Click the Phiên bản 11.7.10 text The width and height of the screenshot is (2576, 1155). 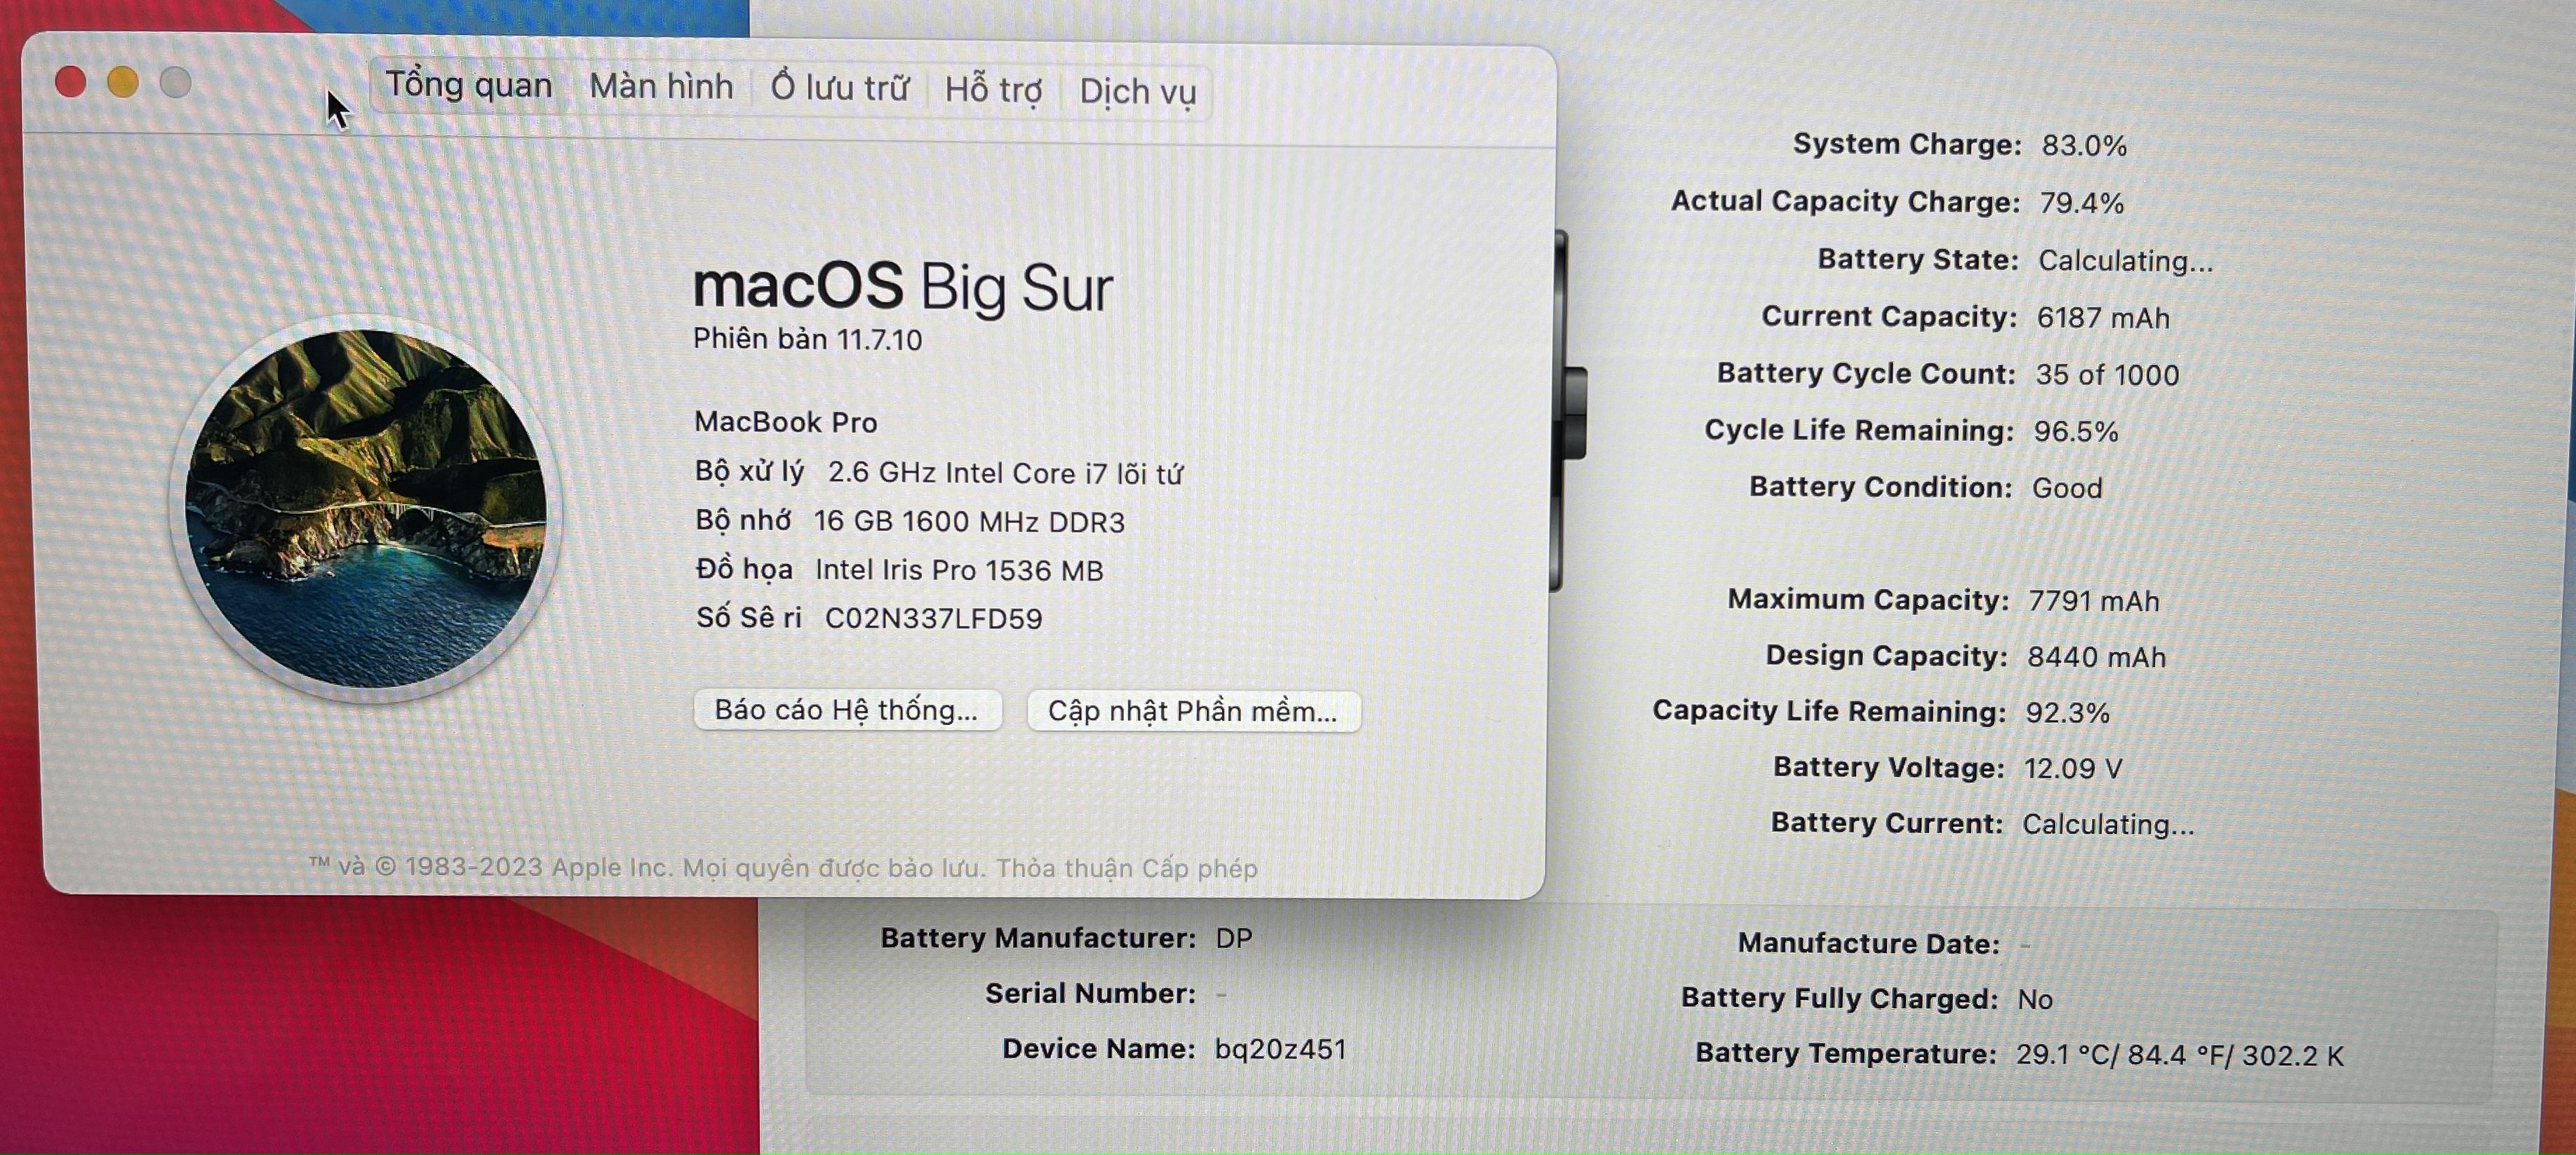808,340
